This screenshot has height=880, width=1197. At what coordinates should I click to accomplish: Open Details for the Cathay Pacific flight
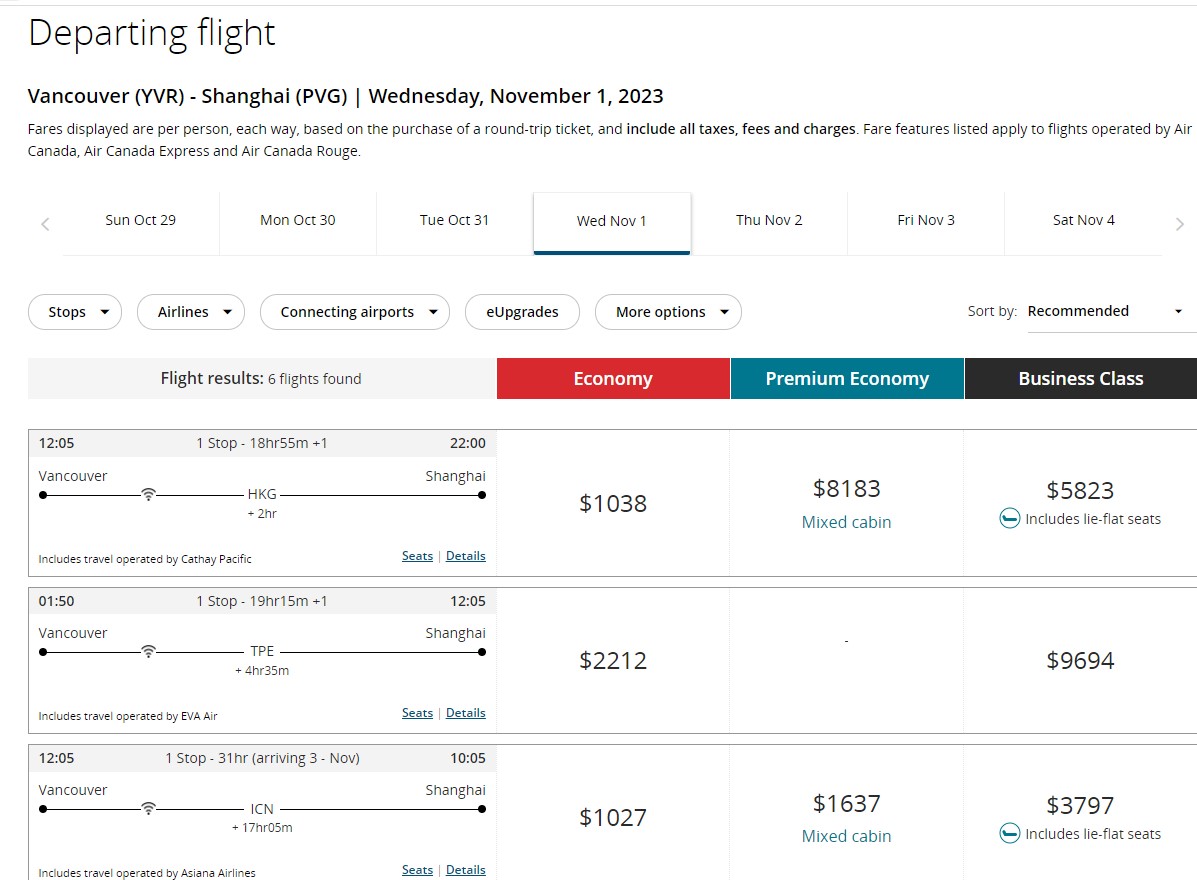pyautogui.click(x=466, y=556)
